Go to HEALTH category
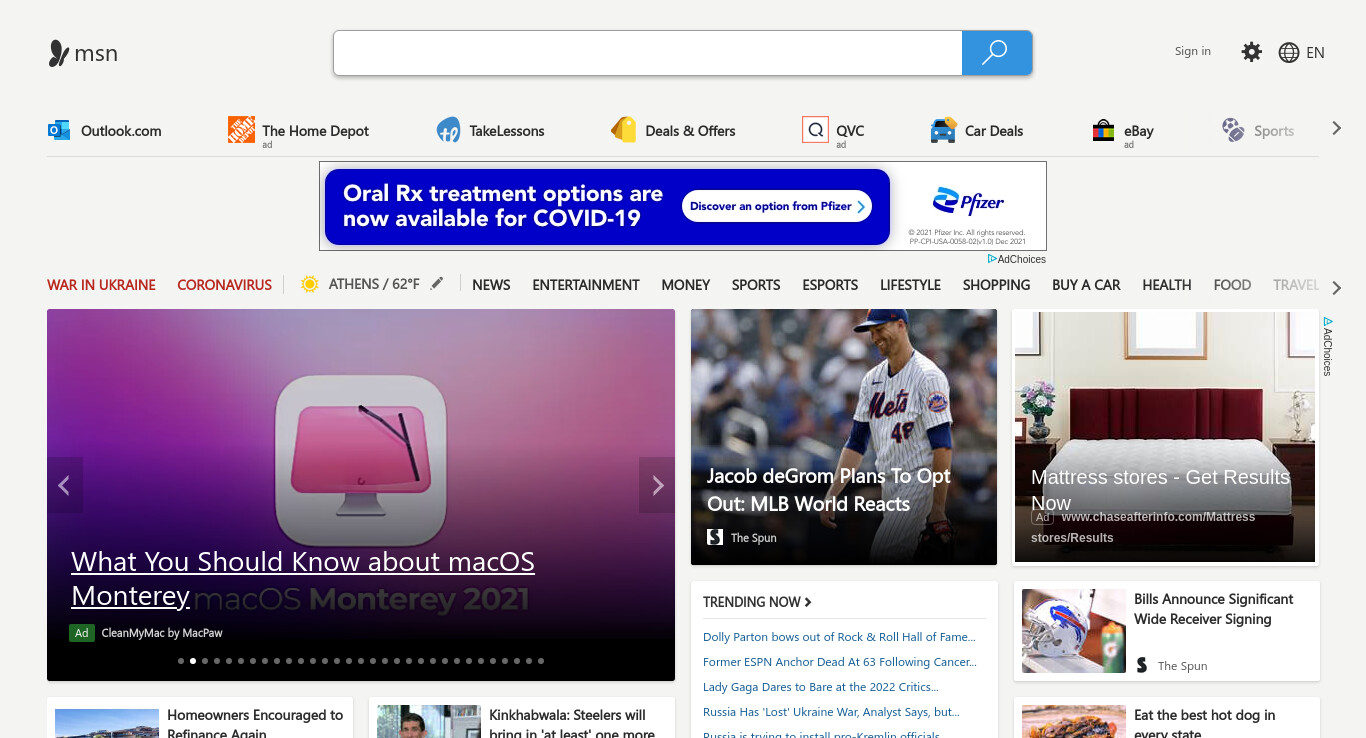1366x738 pixels. pos(1167,285)
